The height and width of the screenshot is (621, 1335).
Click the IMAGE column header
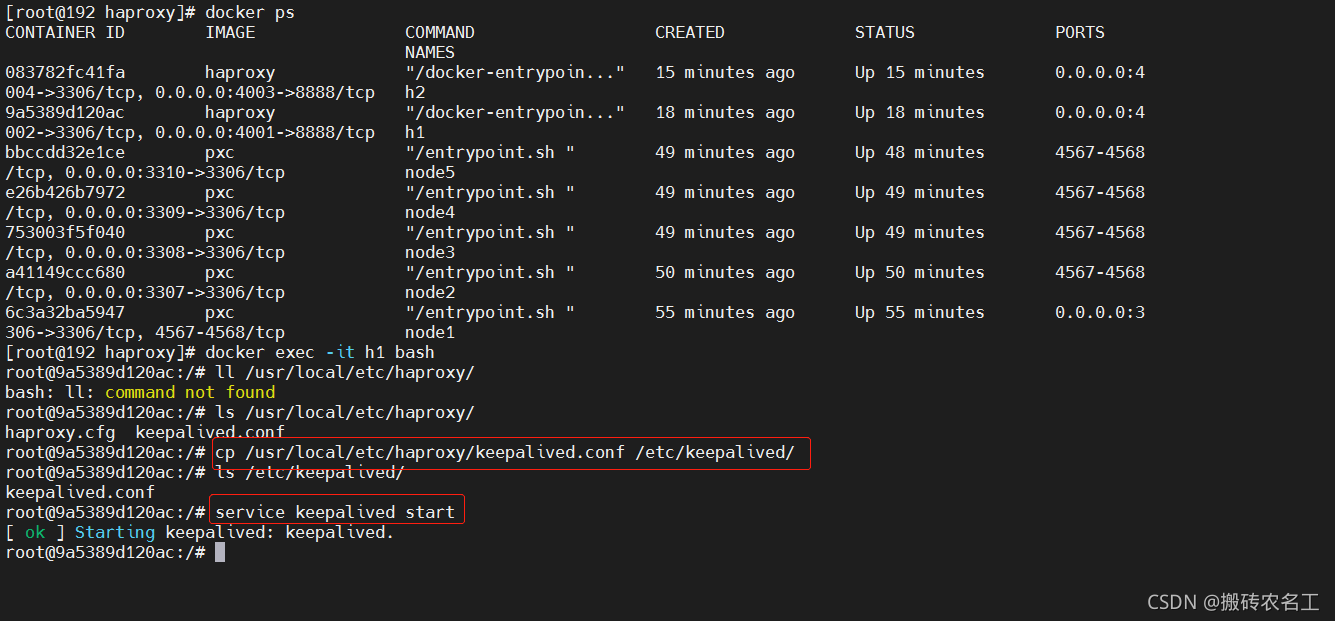coord(230,32)
